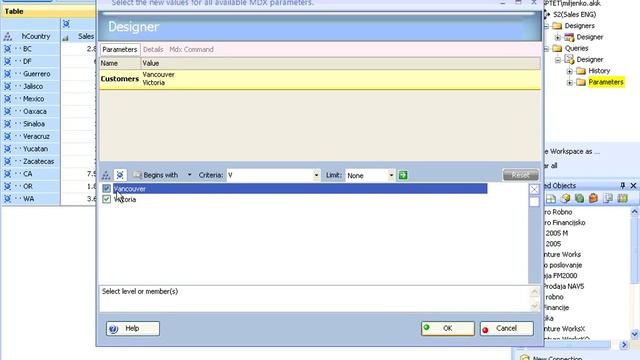Select S2(Sales ENG) in the workspace tree
Screen dimensions: 640x360
pyautogui.click(x=574, y=15)
